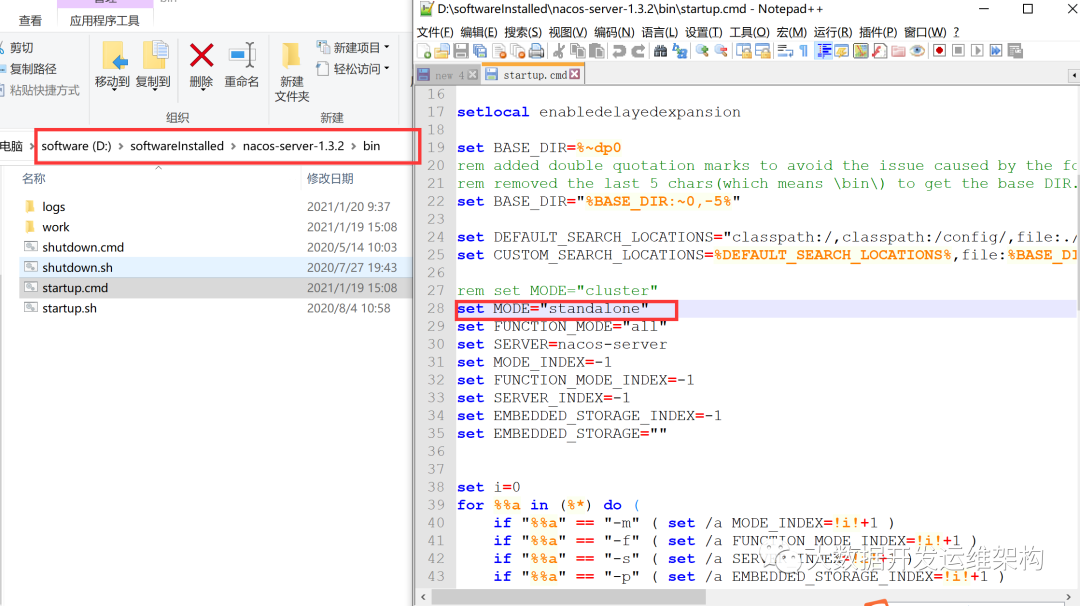Image resolution: width=1080 pixels, height=606 pixels.
Task: Click nacos-server-1.3.2 breadcrumb segment
Action: click(x=293, y=146)
